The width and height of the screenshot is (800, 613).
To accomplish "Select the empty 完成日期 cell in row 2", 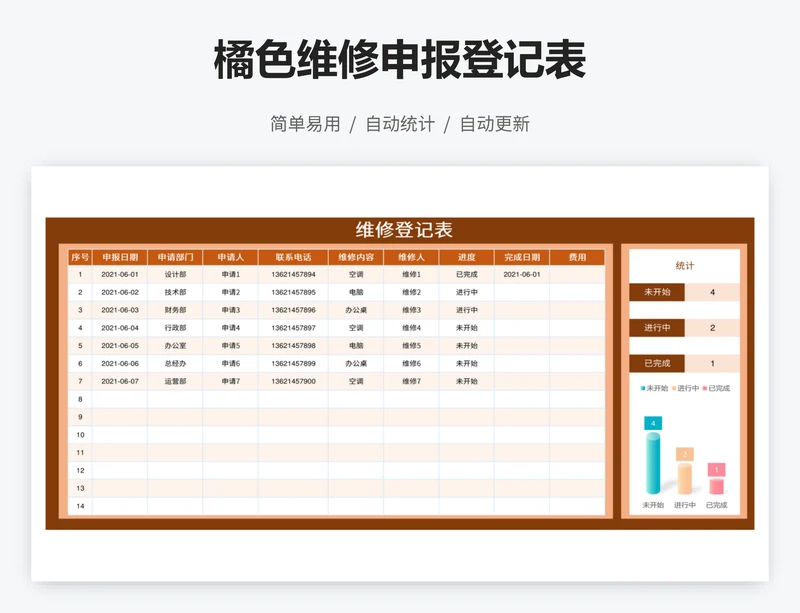I will click(x=521, y=292).
